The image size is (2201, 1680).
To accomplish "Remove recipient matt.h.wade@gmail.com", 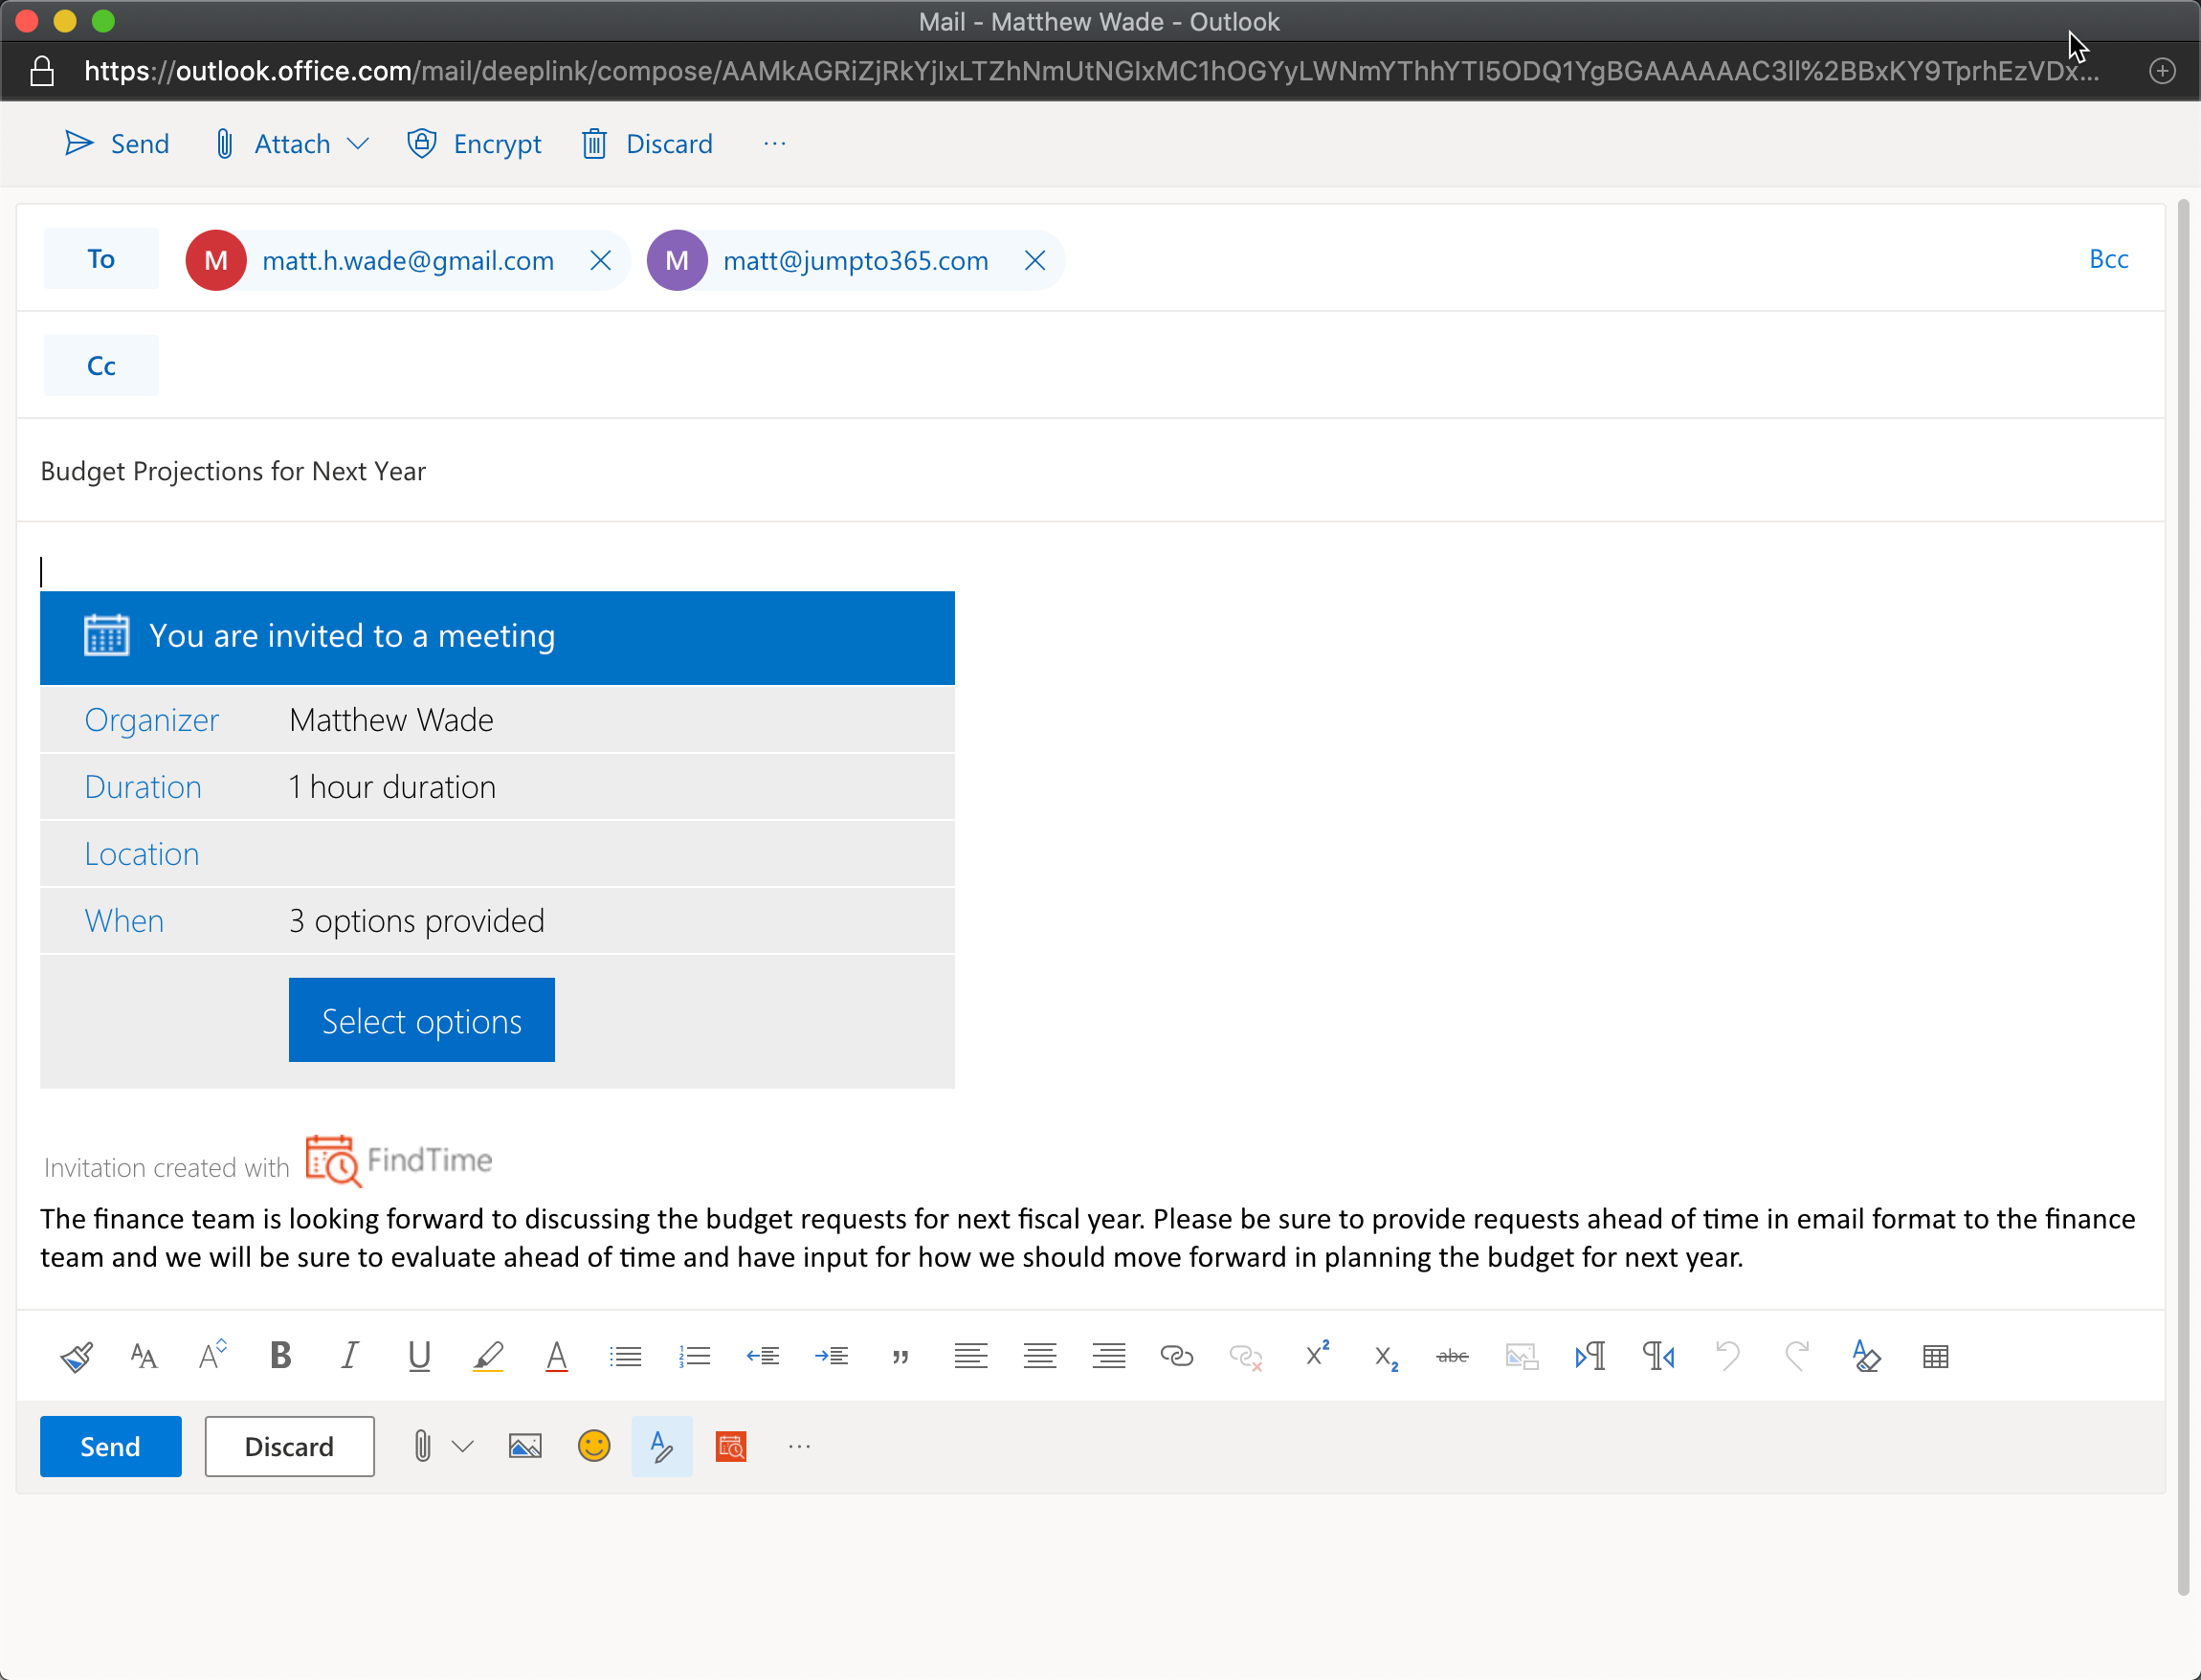I will pyautogui.click(x=600, y=260).
